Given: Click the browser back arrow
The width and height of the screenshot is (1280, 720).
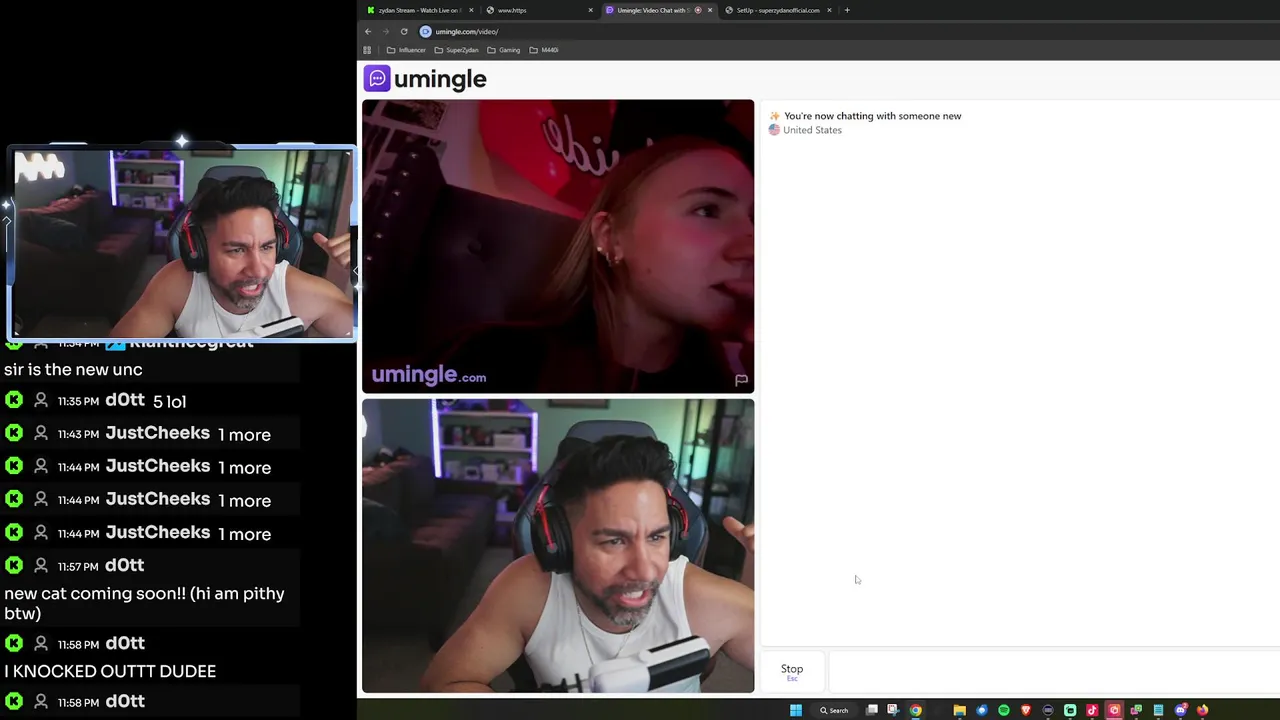Looking at the screenshot, I should (368, 31).
